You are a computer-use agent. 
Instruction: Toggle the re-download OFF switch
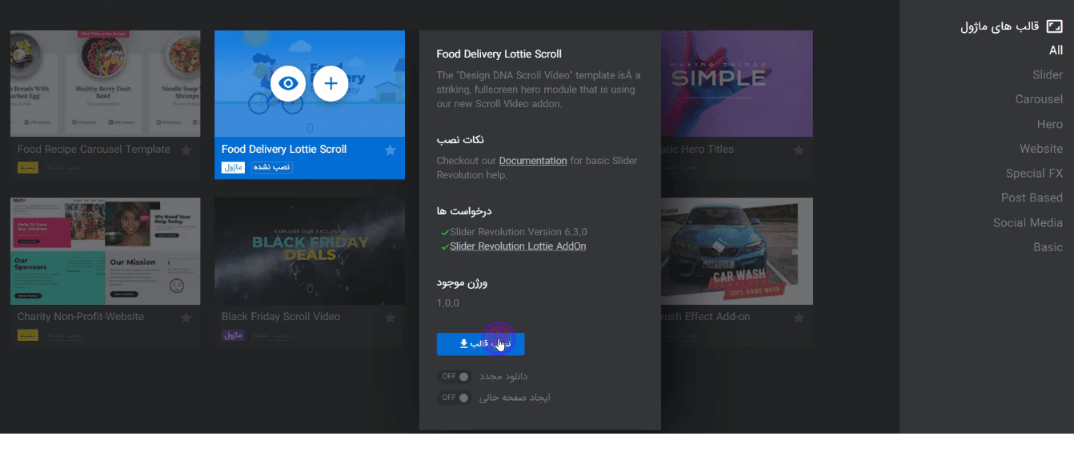point(455,376)
